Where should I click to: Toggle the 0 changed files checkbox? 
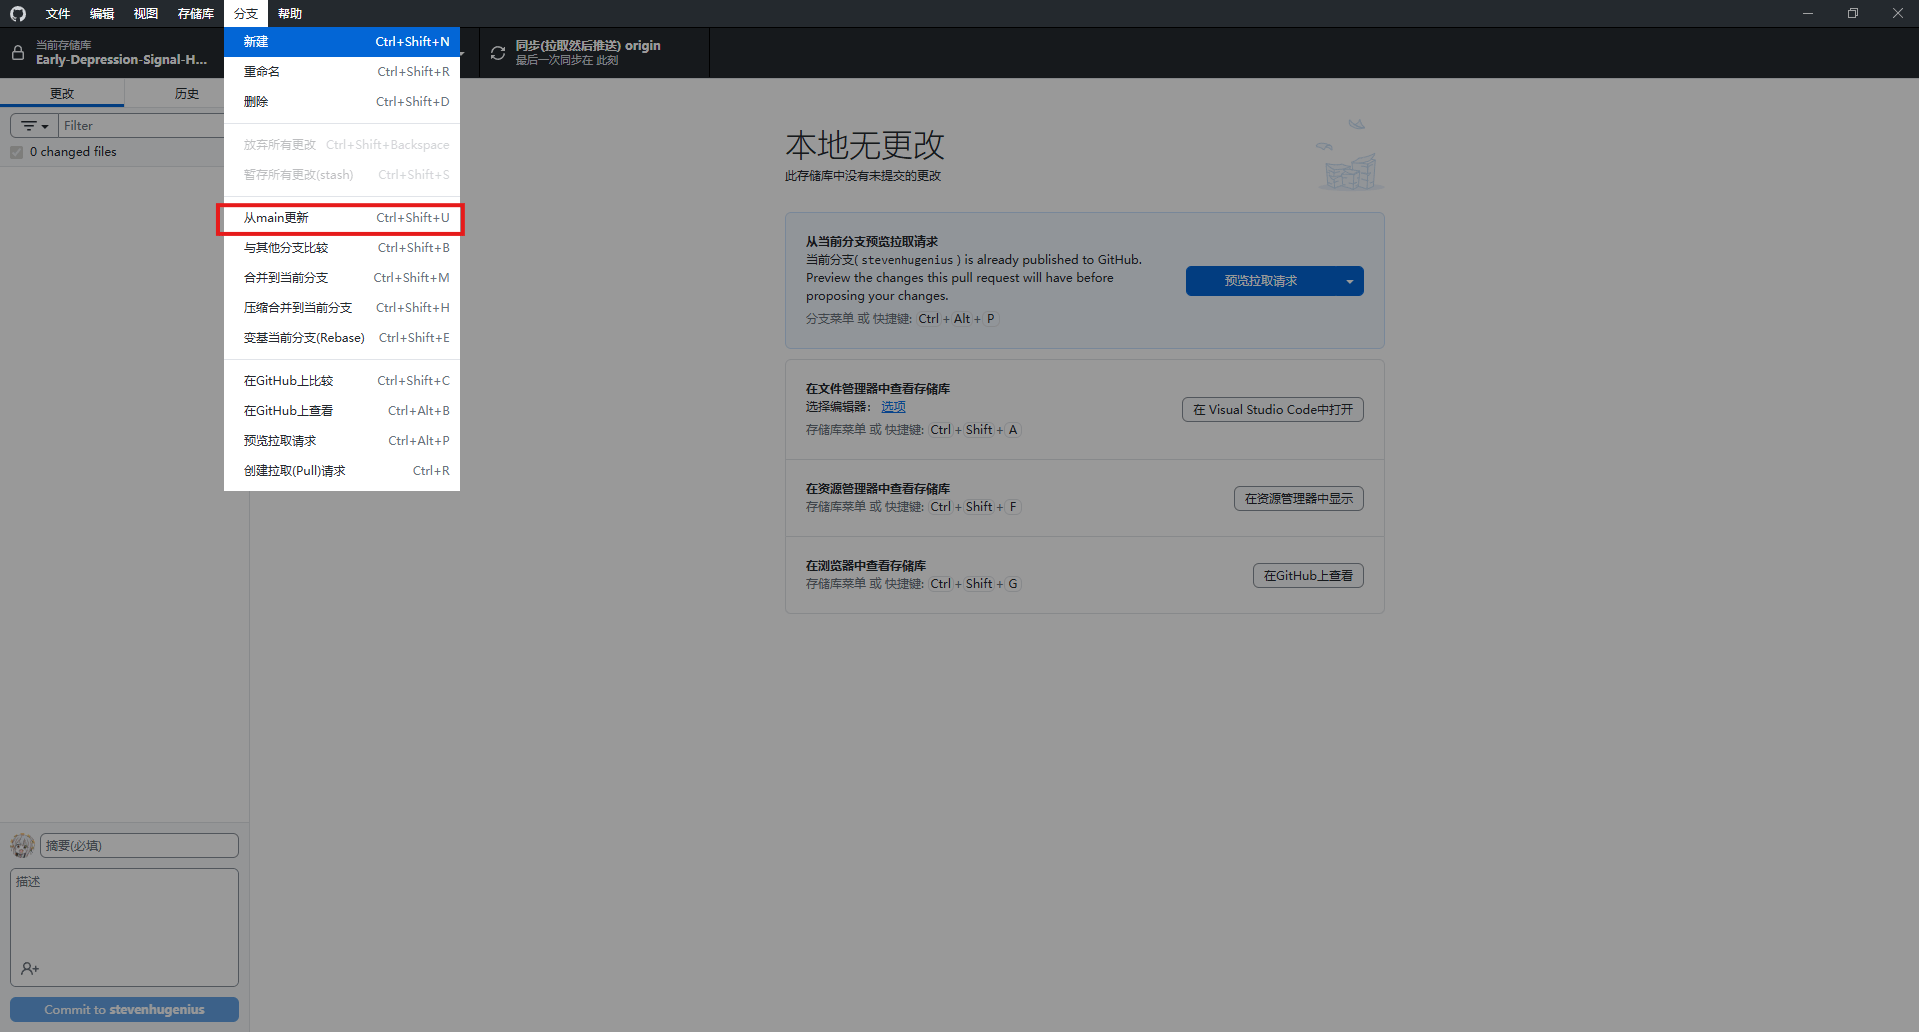coord(17,152)
